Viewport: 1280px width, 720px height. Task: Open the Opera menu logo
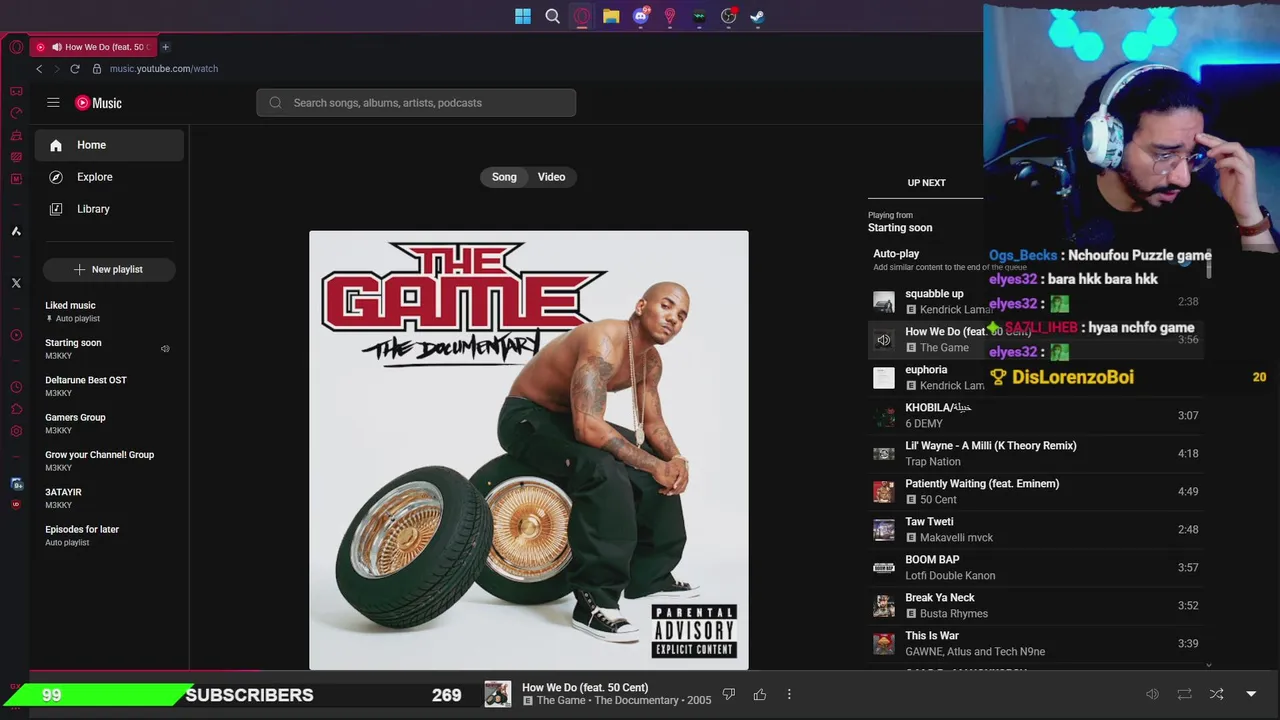(x=16, y=47)
